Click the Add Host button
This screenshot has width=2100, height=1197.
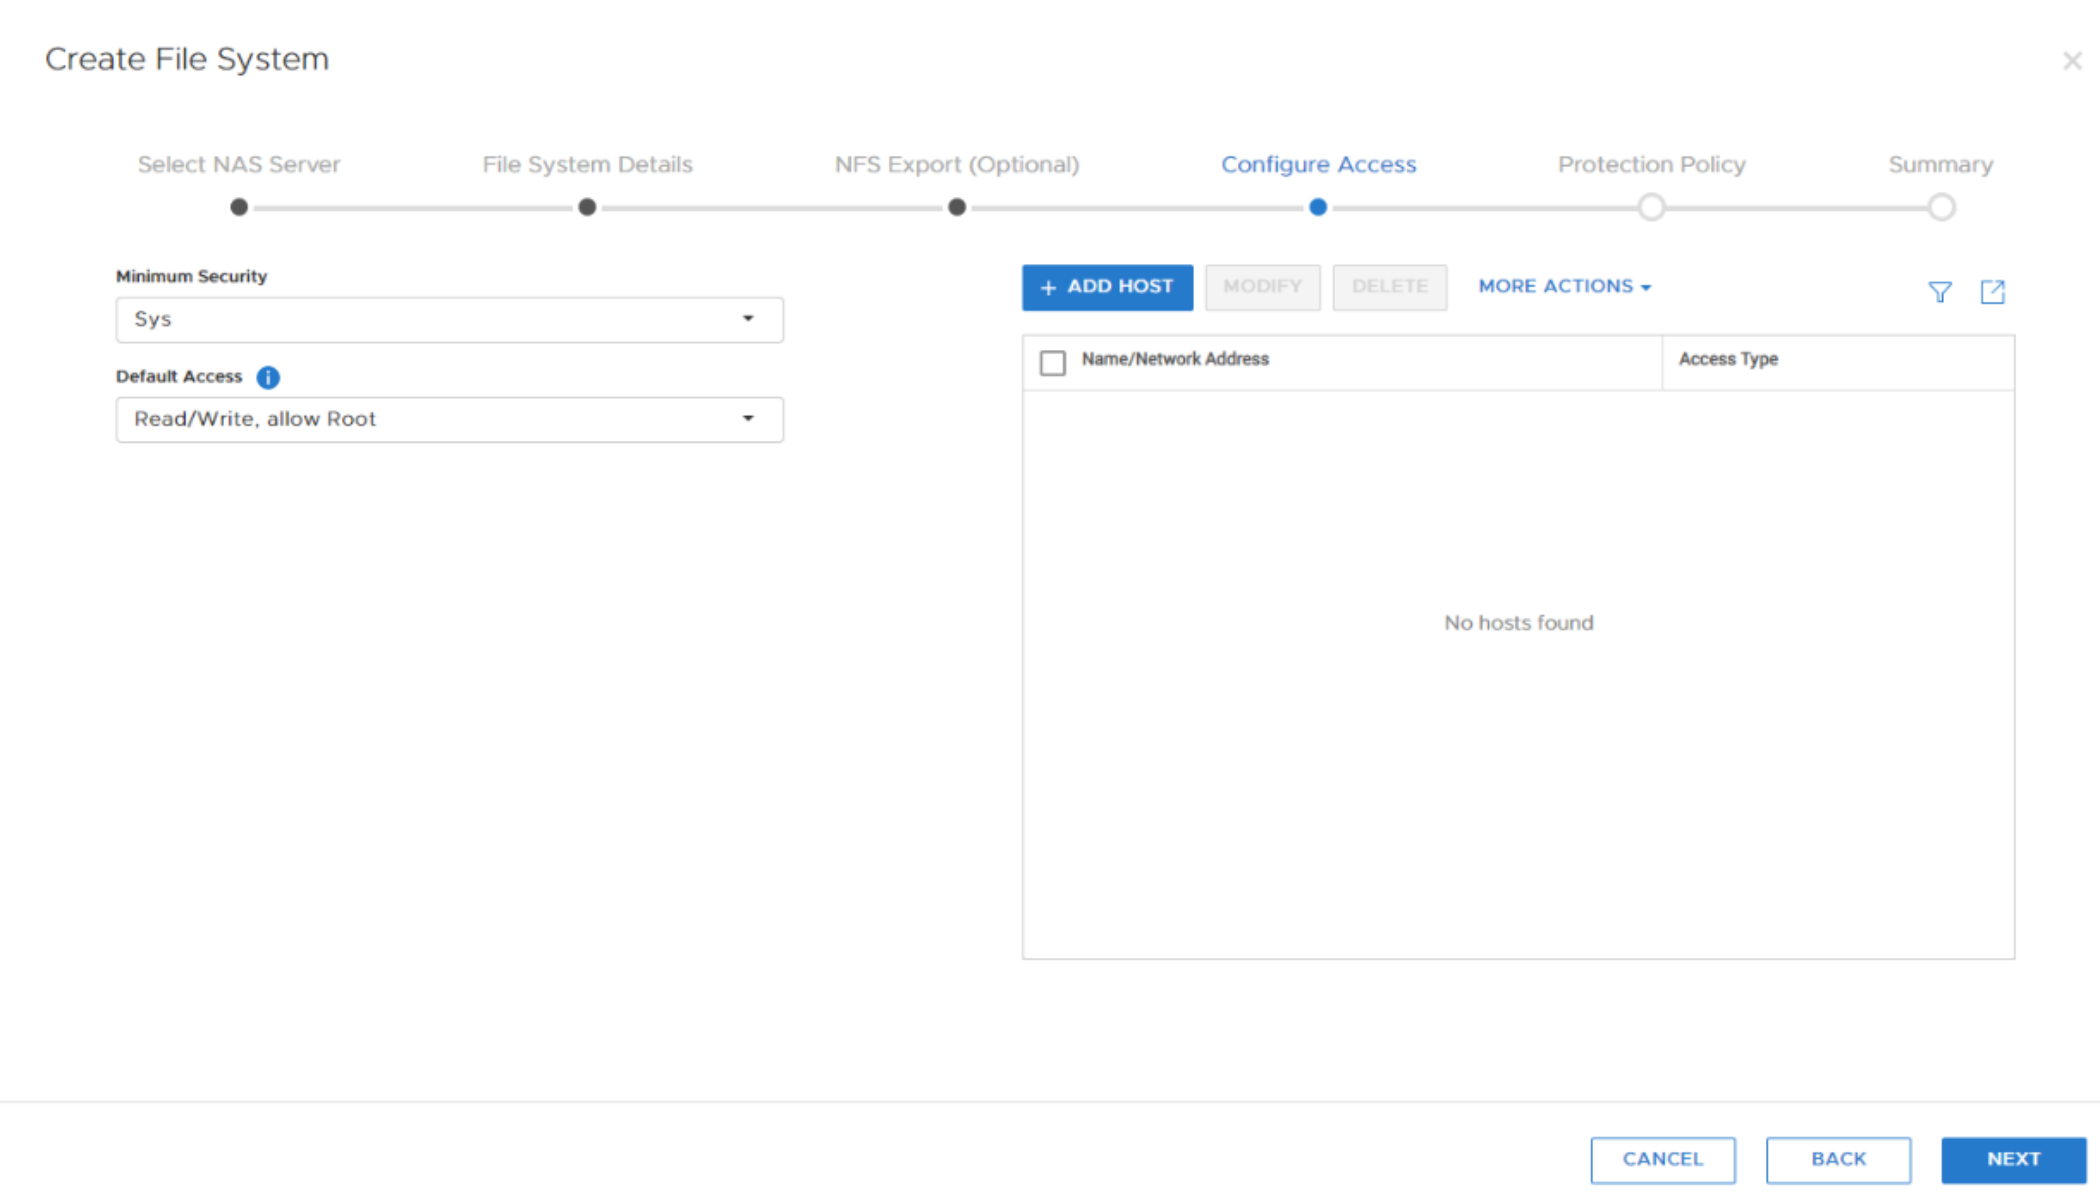[x=1109, y=286]
